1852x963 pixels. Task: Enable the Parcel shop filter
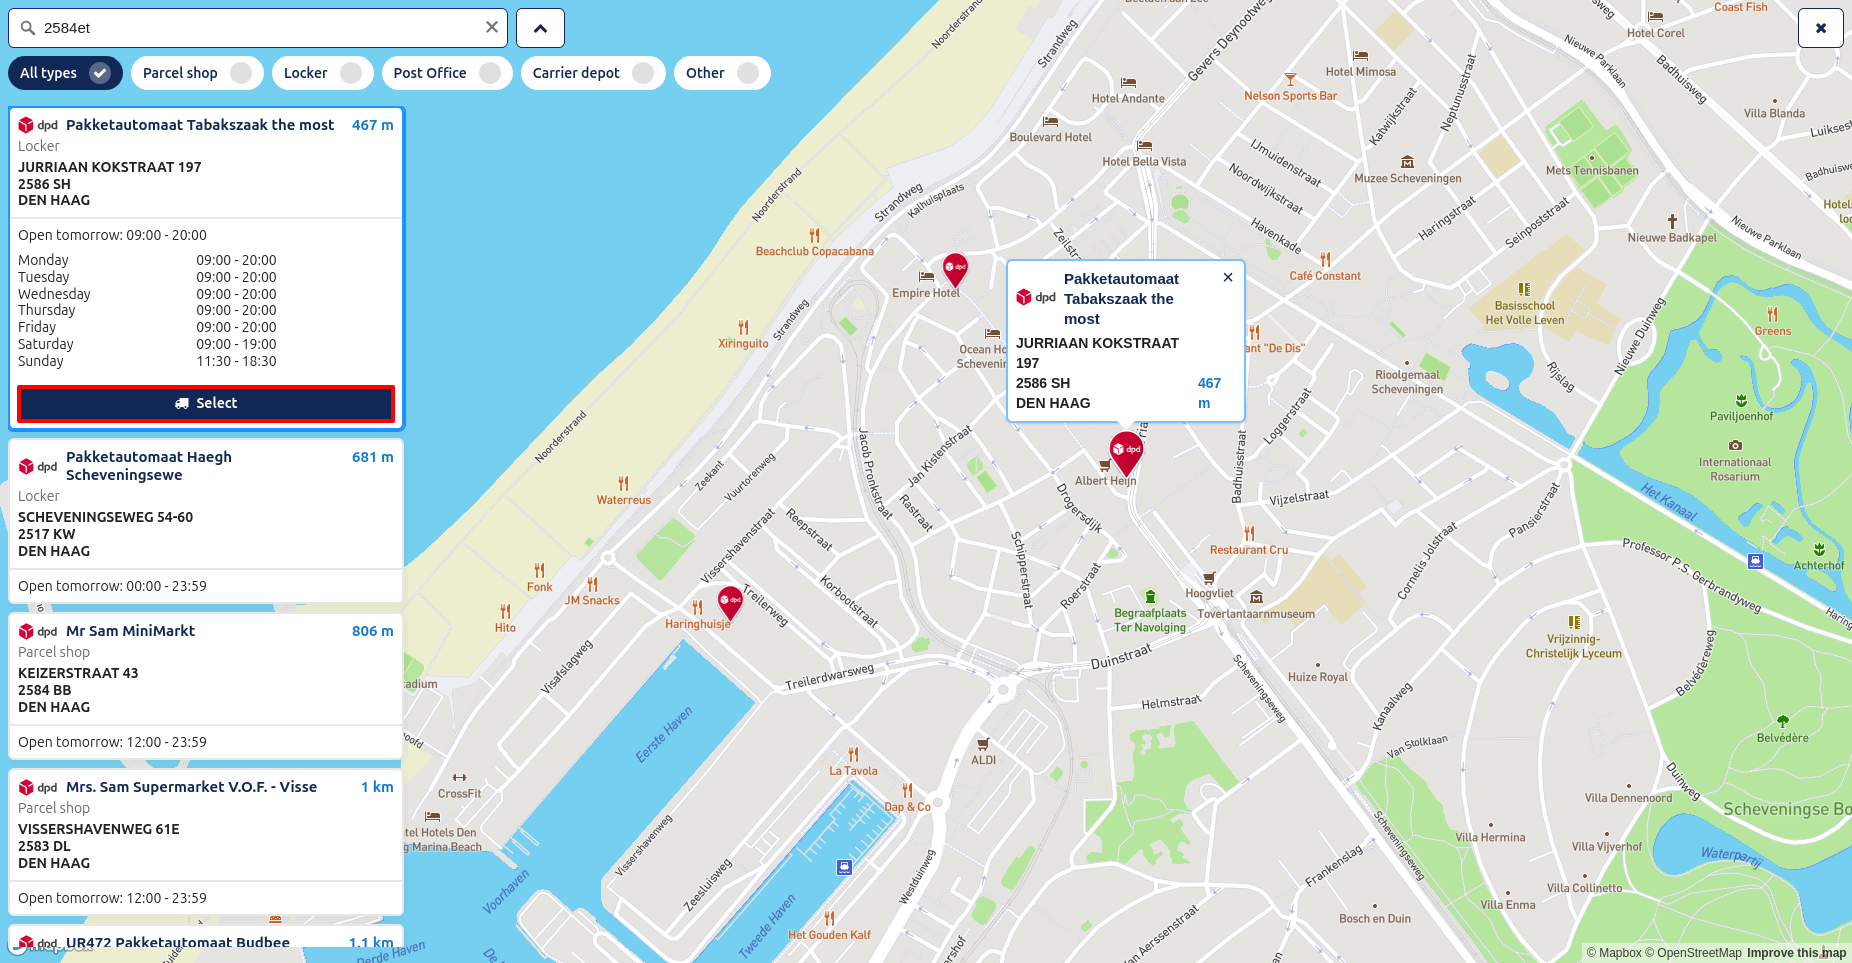click(x=197, y=73)
